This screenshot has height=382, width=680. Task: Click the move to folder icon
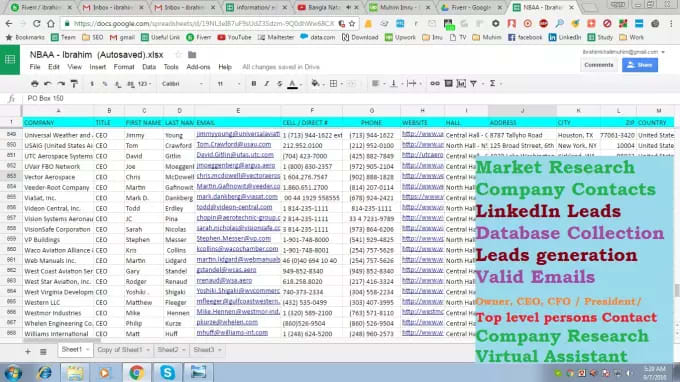pos(192,55)
